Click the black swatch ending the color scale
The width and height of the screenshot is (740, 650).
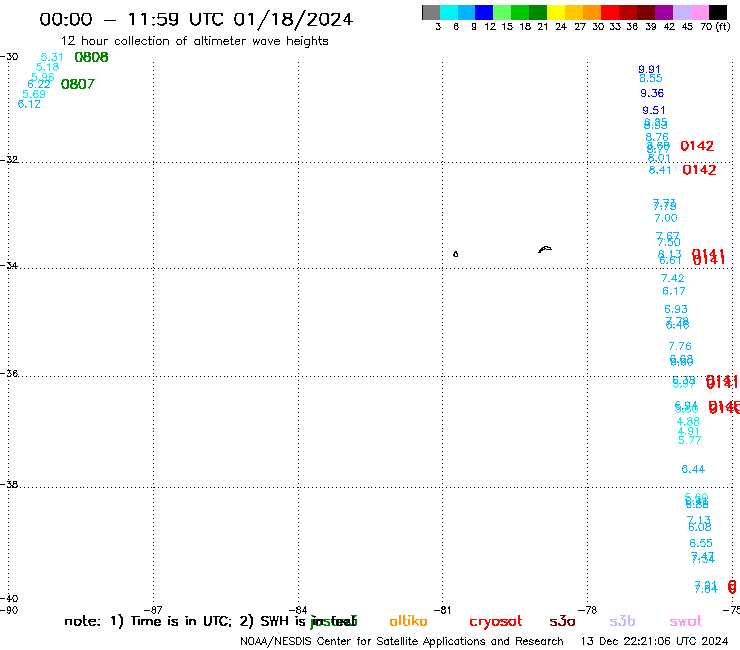718,12
